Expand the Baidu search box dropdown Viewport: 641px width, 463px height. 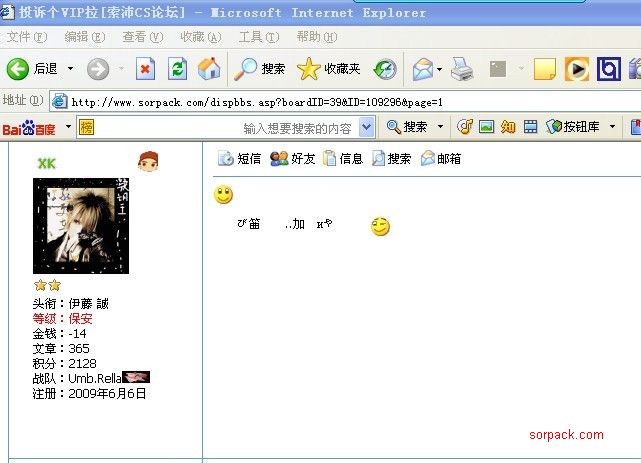coord(366,127)
